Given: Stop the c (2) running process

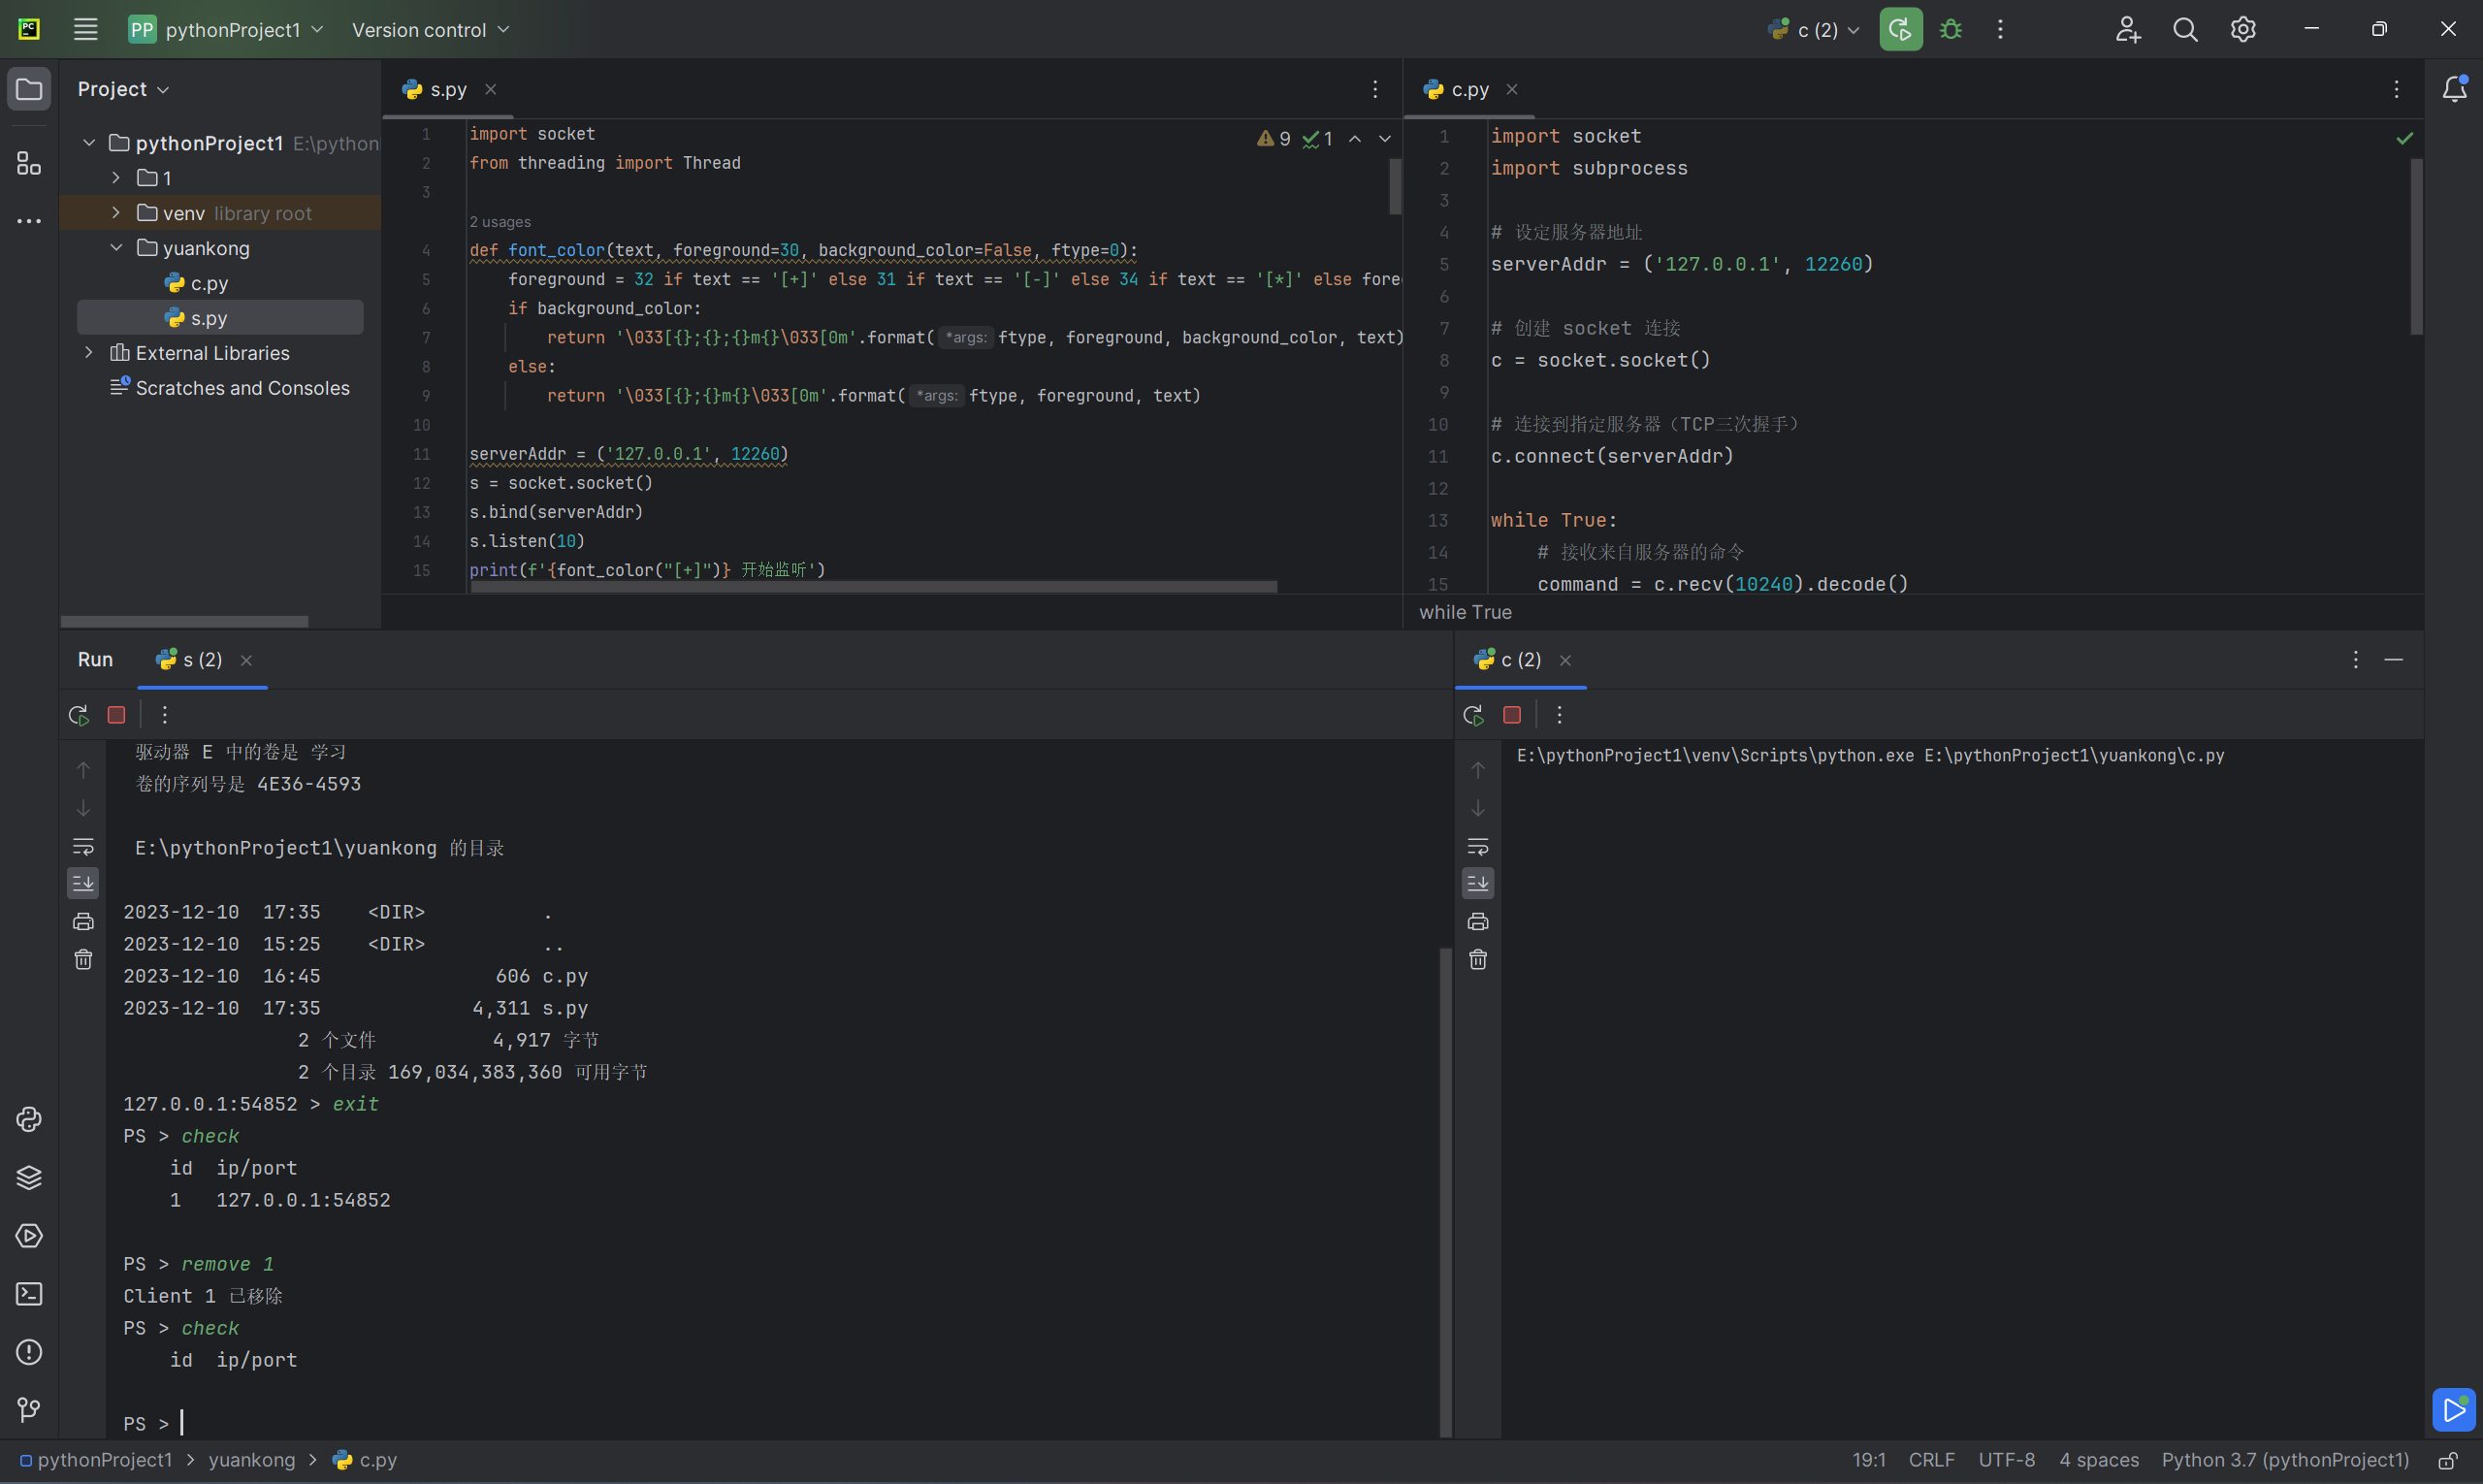Looking at the screenshot, I should coord(1512,715).
